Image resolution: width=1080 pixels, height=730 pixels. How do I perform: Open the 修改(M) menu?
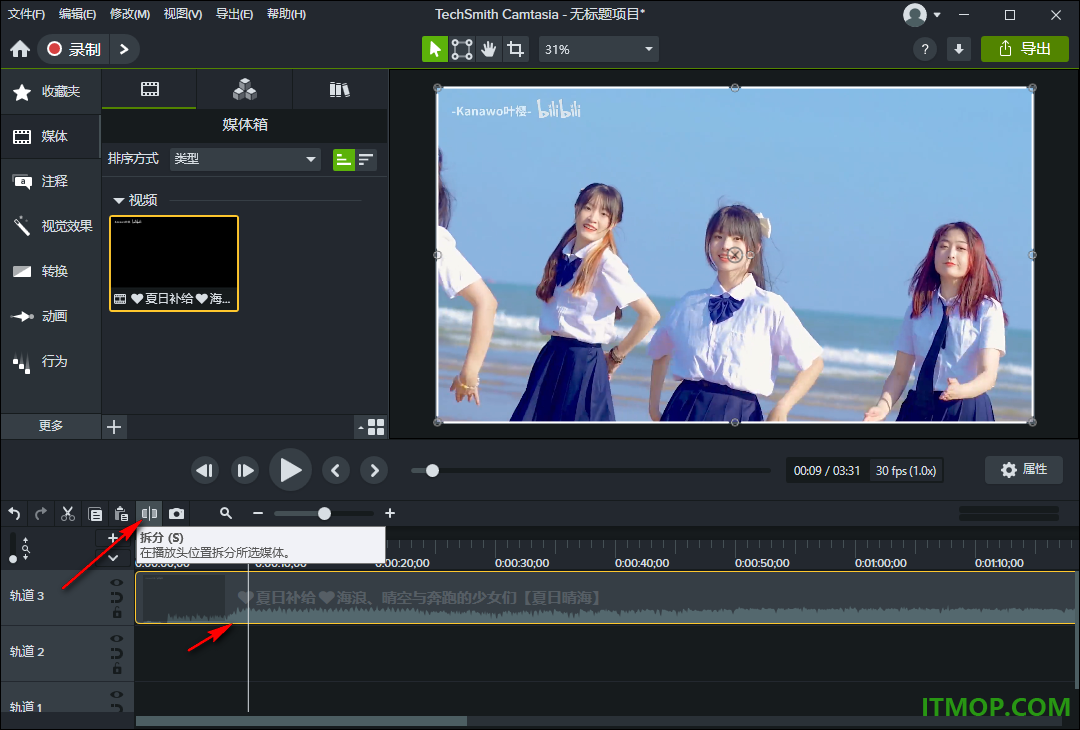(x=129, y=14)
